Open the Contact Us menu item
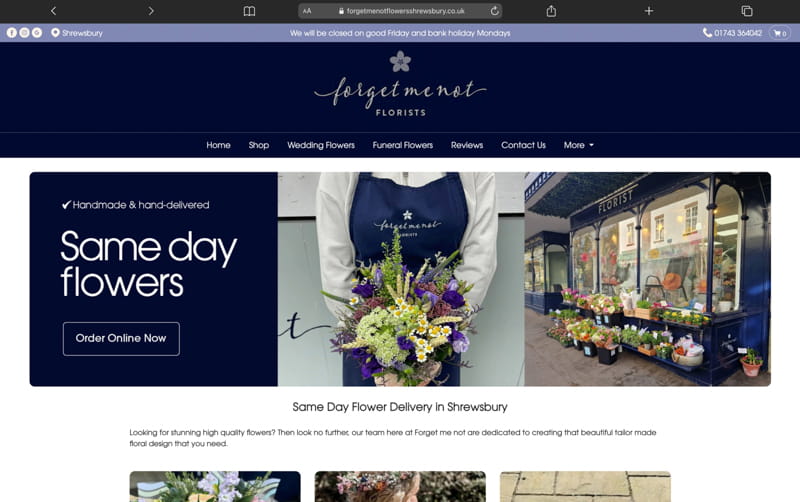This screenshot has width=800, height=502. click(x=523, y=145)
